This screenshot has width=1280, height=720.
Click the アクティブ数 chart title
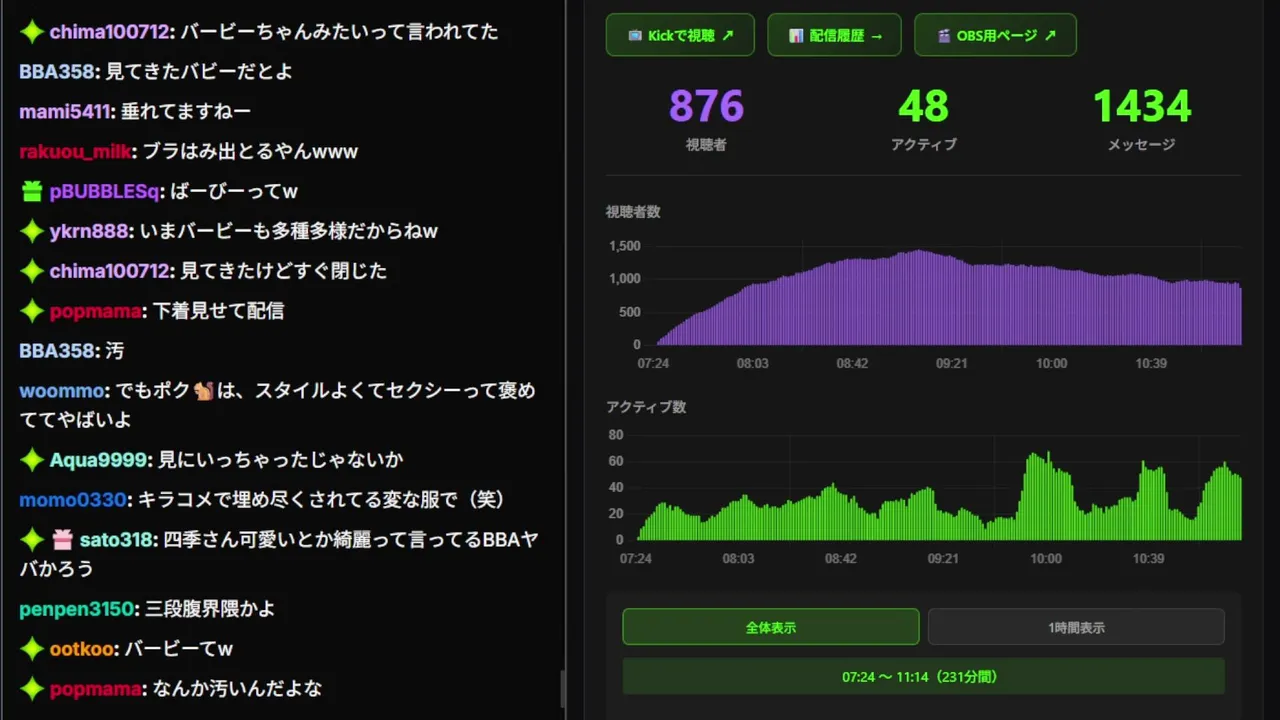pos(646,407)
